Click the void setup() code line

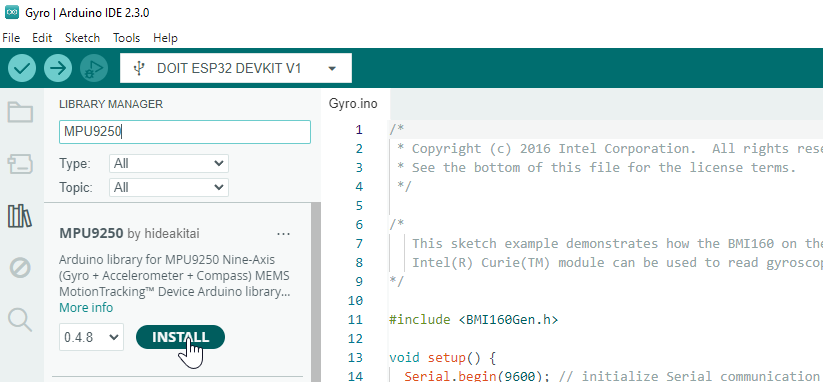pos(442,358)
